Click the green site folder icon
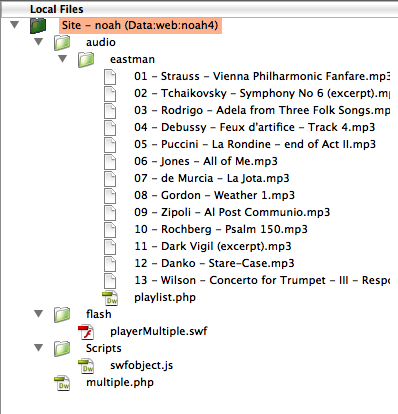Image resolution: width=398 pixels, height=414 pixels. tap(38, 26)
